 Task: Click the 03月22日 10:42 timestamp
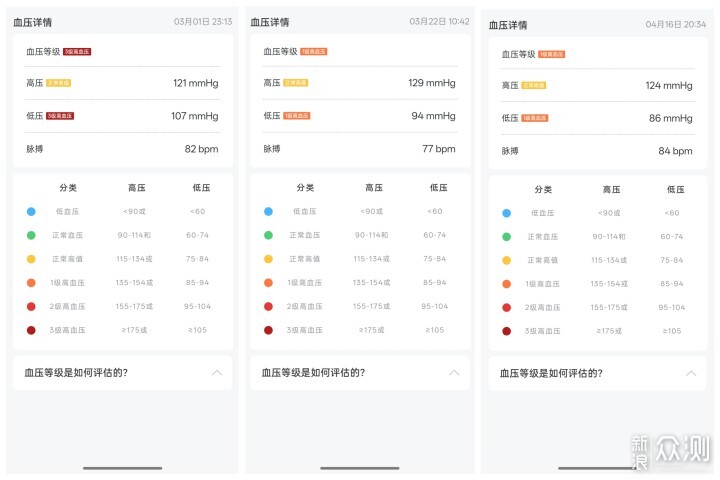(439, 22)
